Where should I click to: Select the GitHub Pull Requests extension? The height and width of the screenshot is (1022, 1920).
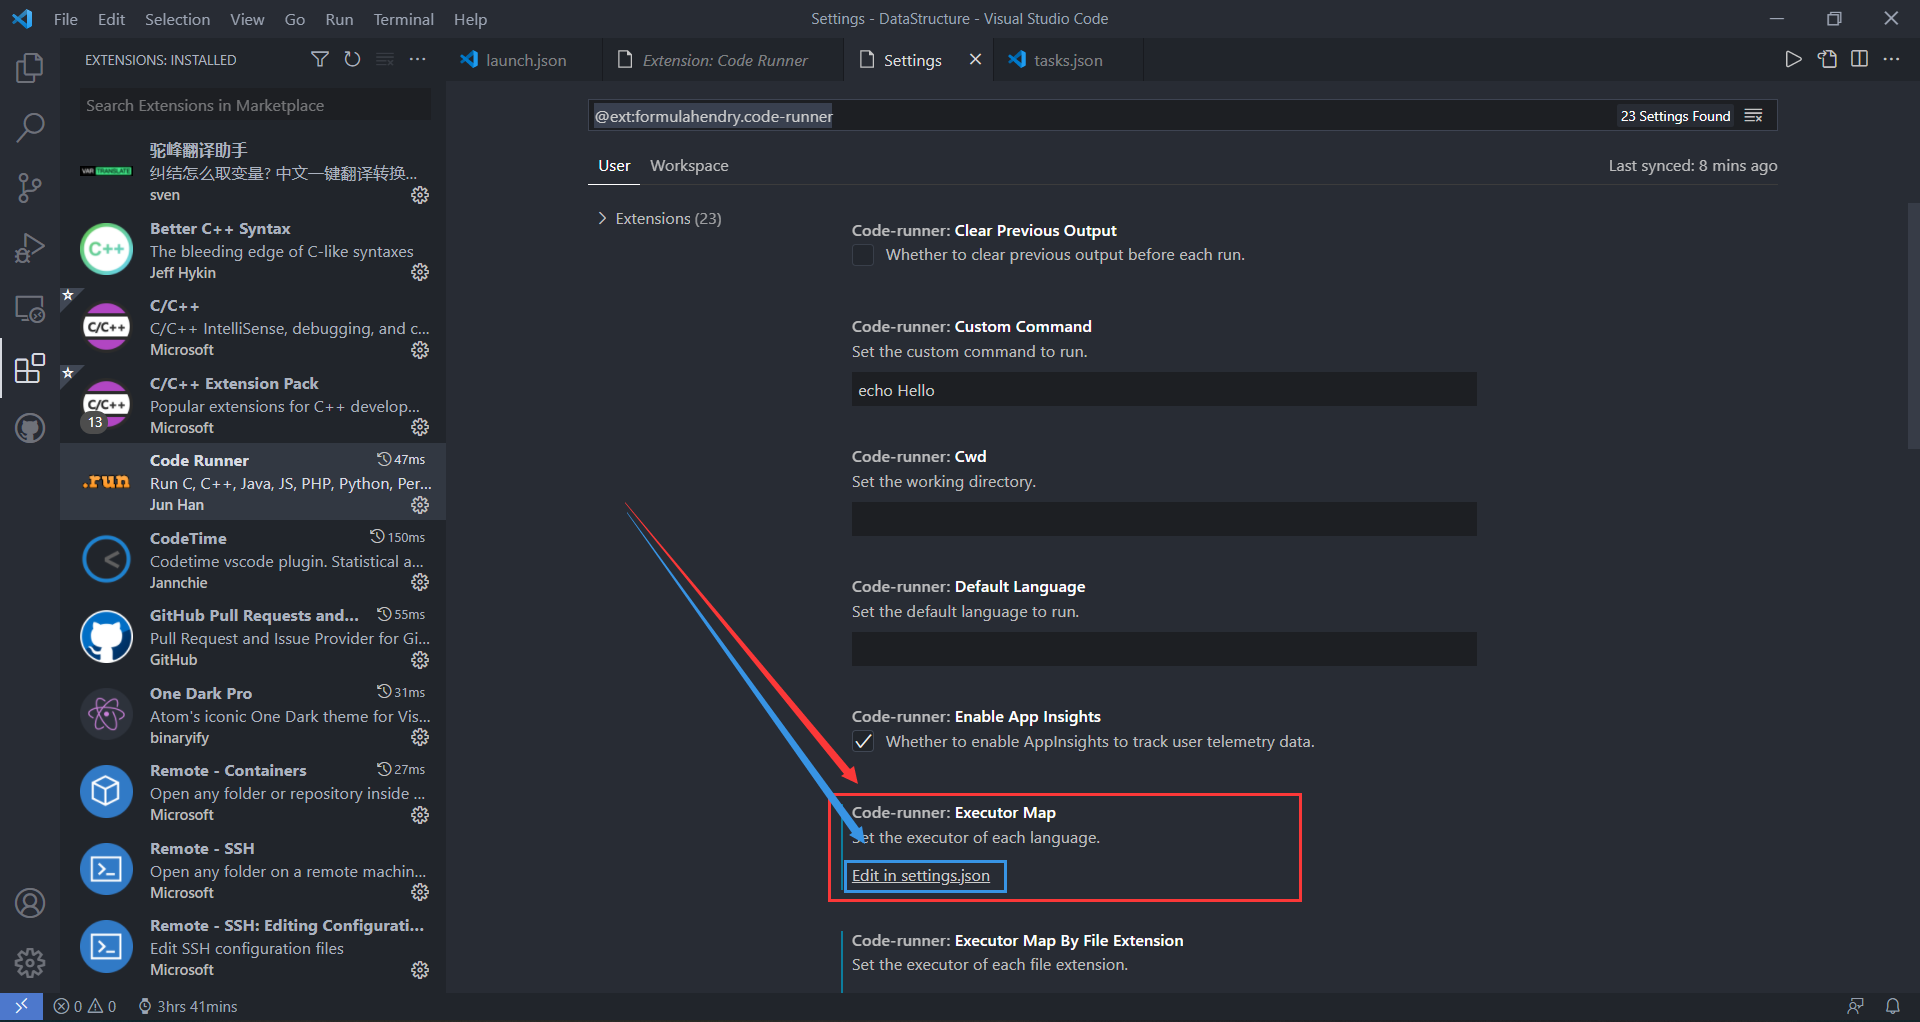coord(253,637)
